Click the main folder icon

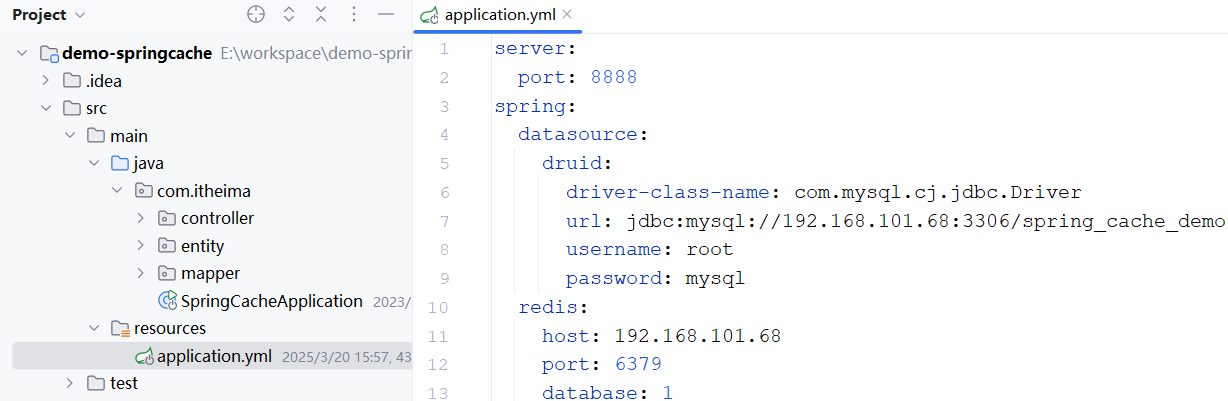pyautogui.click(x=95, y=136)
